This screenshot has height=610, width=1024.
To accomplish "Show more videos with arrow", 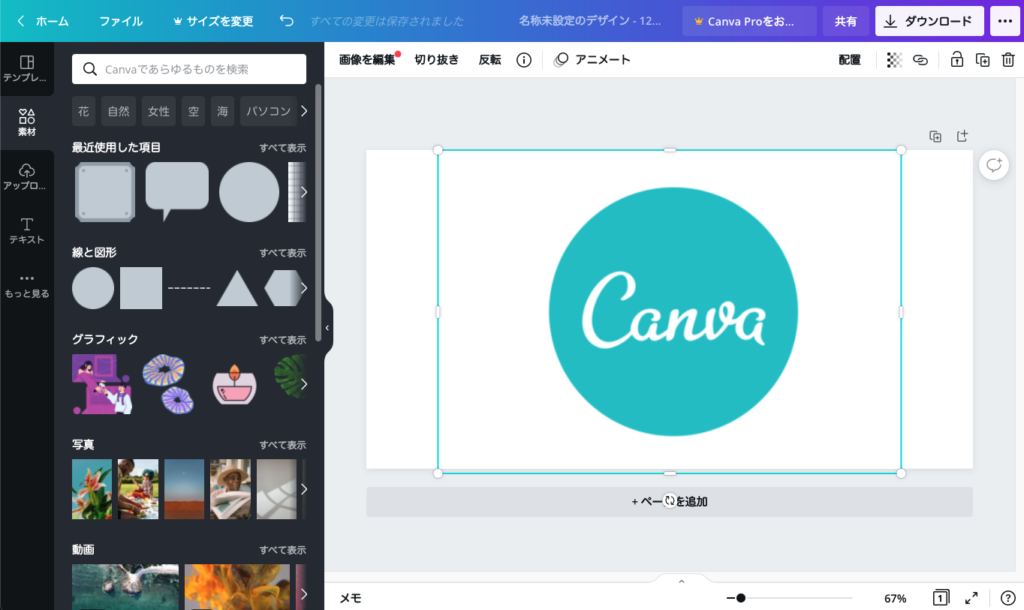I will click(304, 594).
